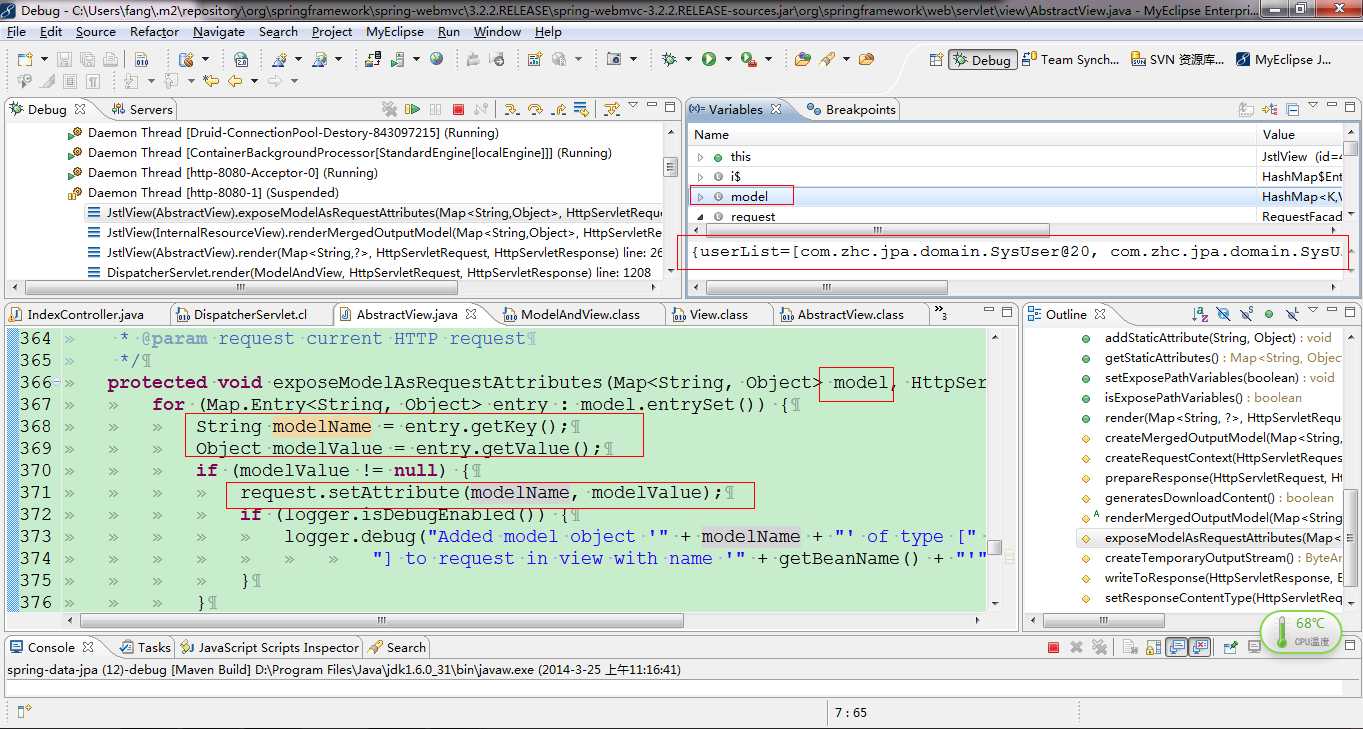This screenshot has height=729, width=1363.
Task: Click the Last Edit Location arrow icon
Action: coord(211,81)
